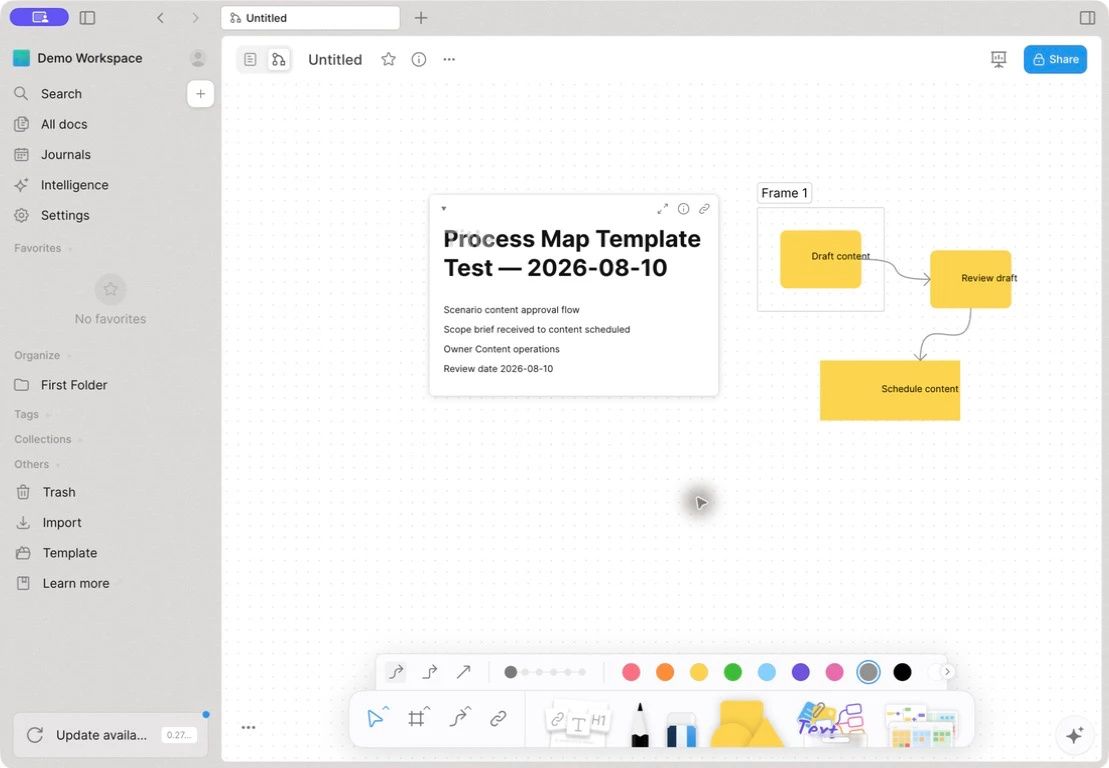Star the Untitled doc as favorite
Image resolution: width=1109 pixels, height=768 pixels.
pyautogui.click(x=388, y=59)
